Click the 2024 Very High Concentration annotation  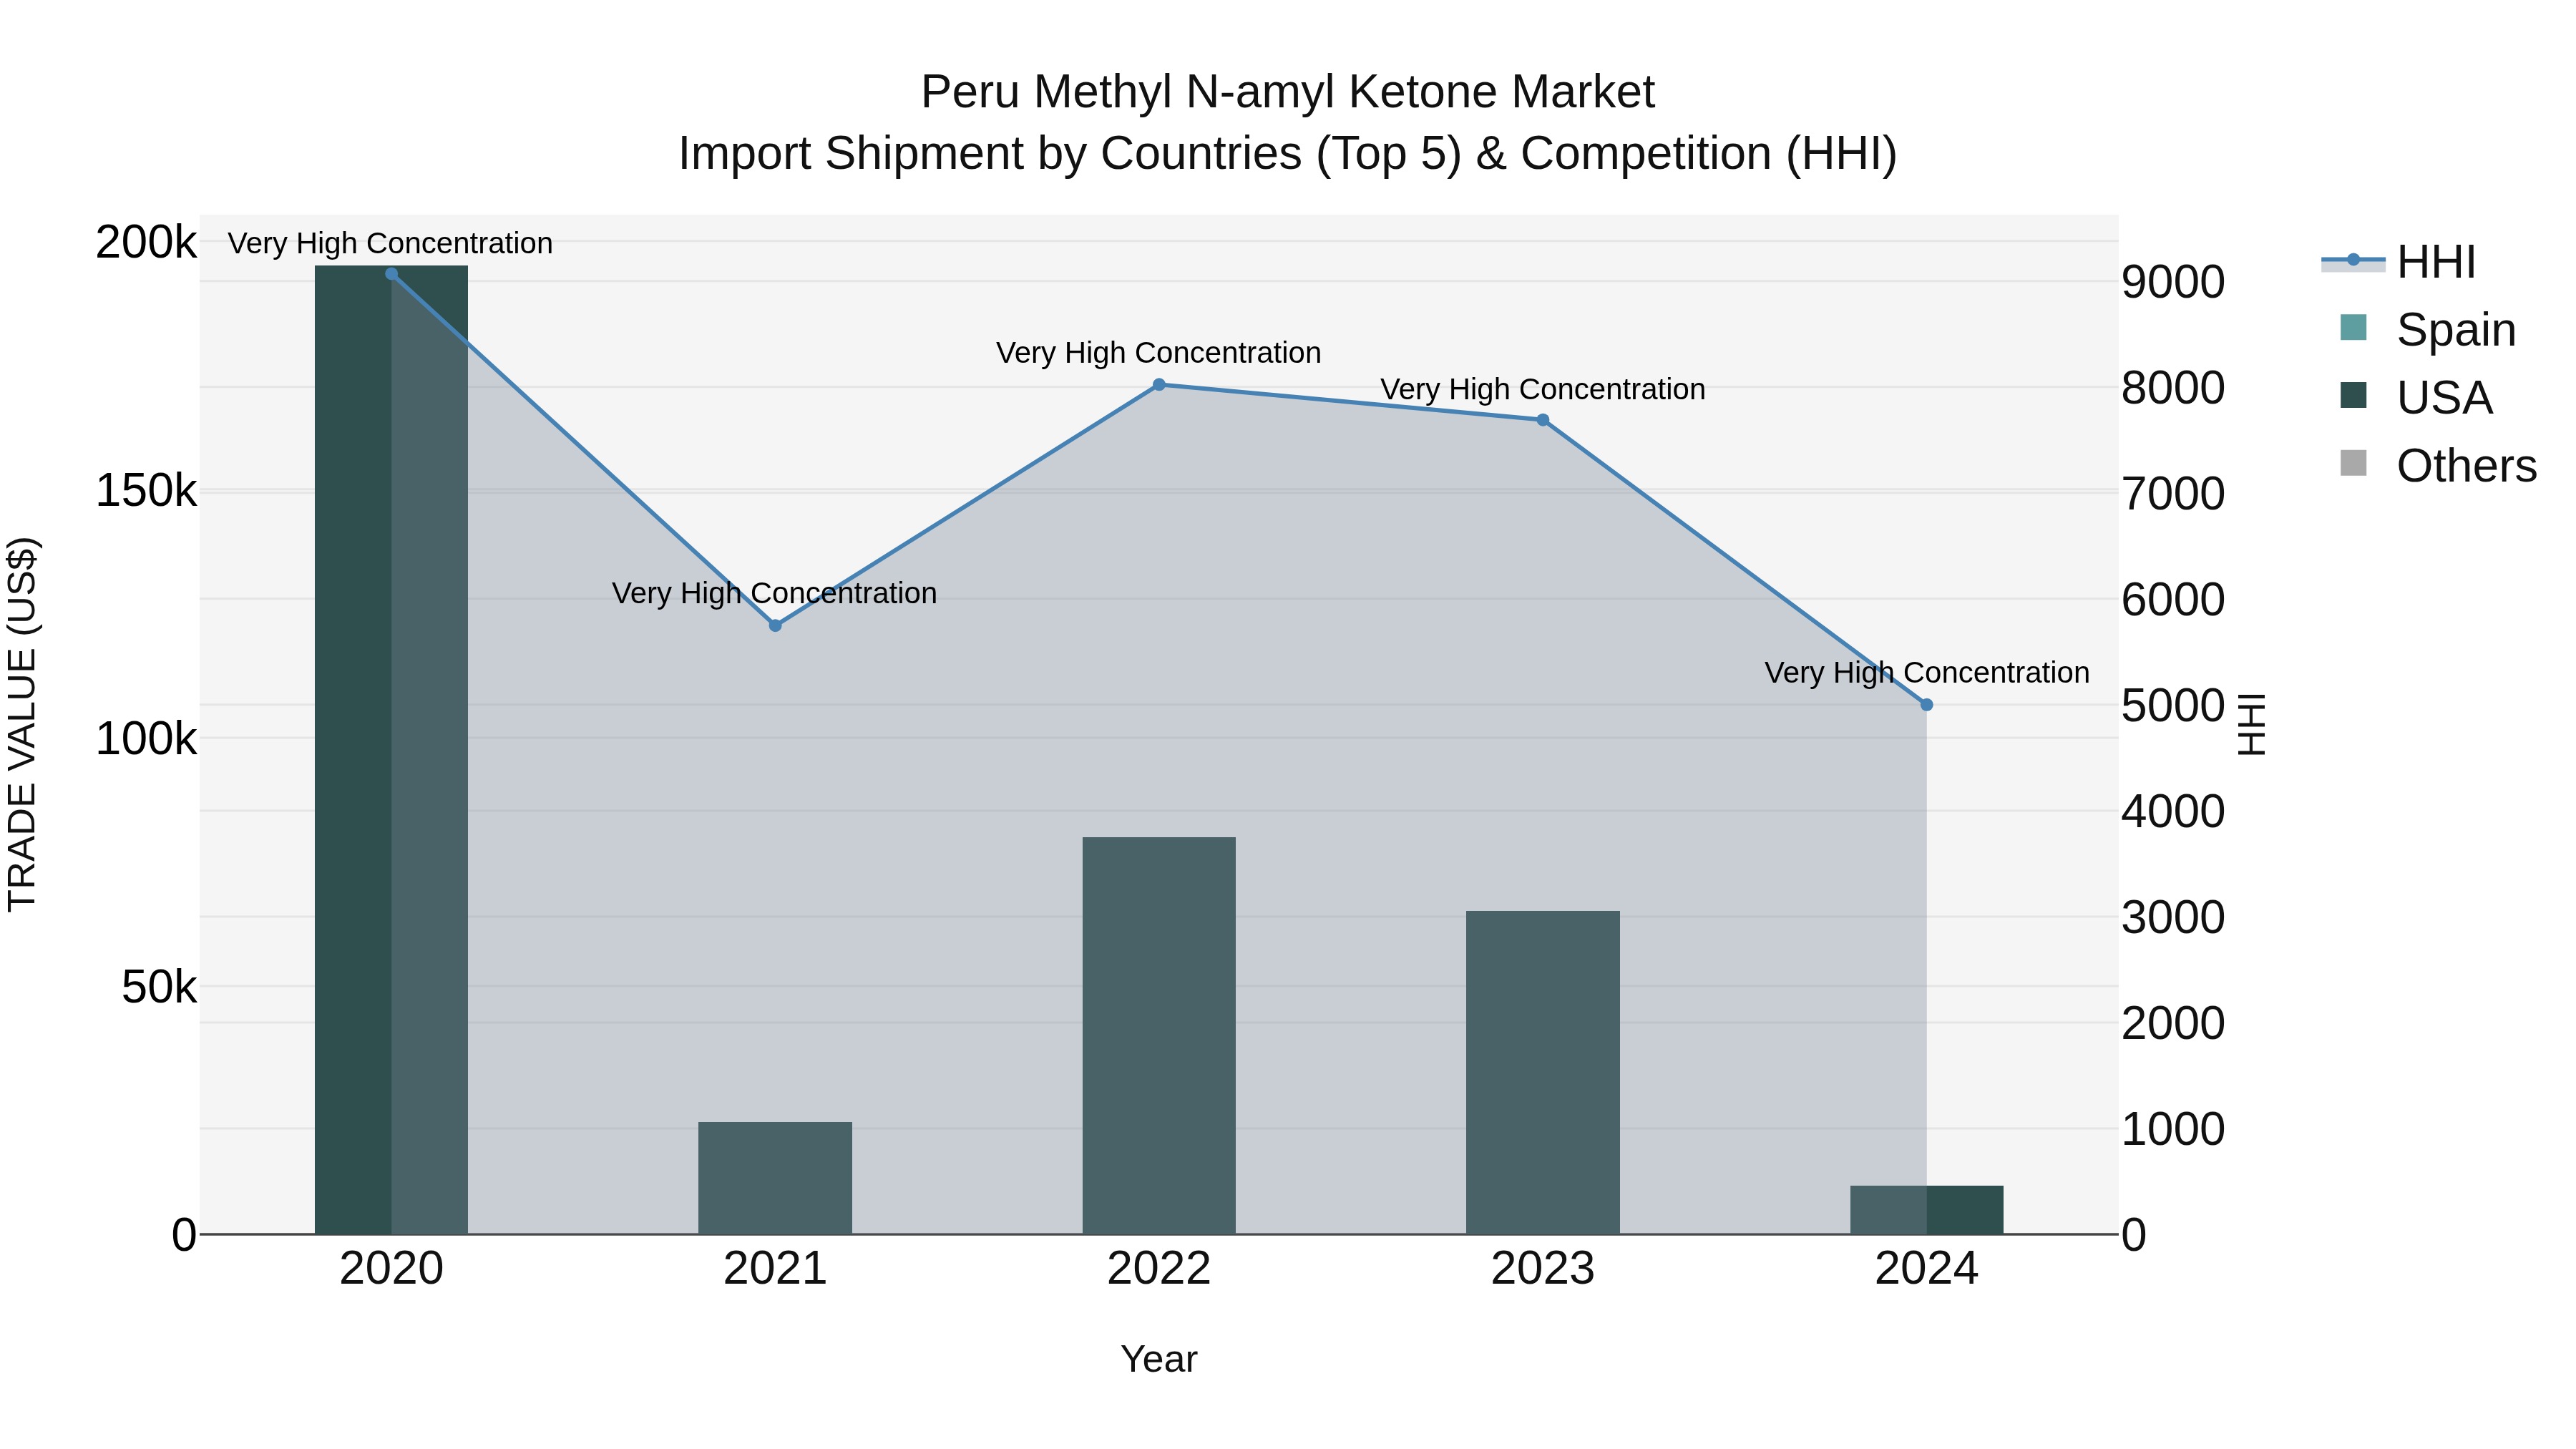coord(1927,673)
